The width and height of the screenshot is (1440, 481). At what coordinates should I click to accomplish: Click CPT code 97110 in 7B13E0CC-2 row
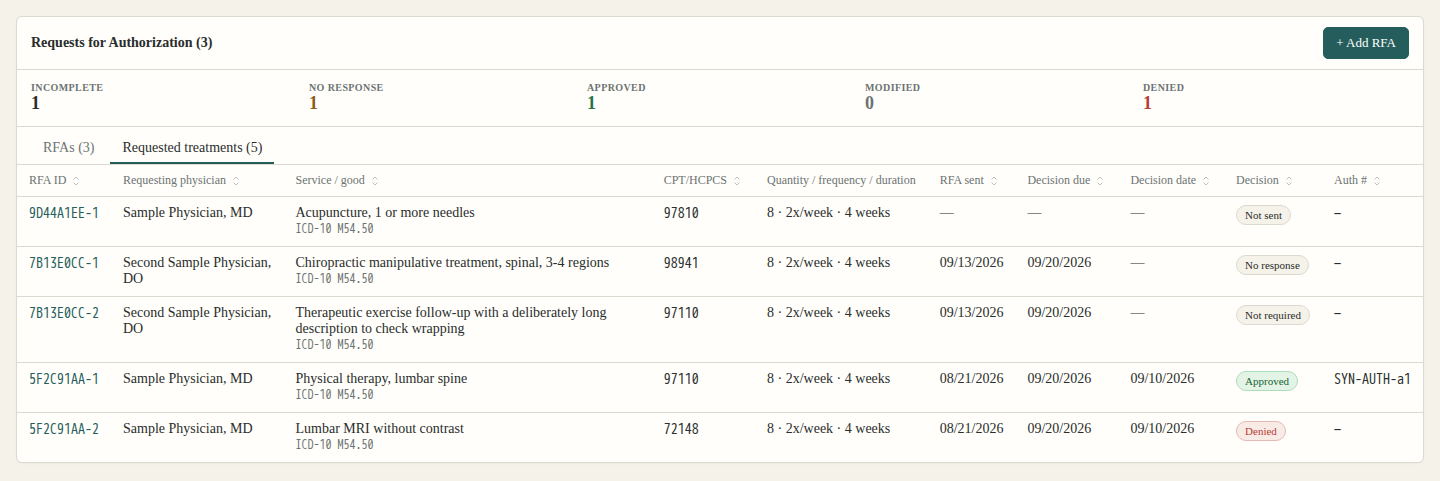[681, 313]
